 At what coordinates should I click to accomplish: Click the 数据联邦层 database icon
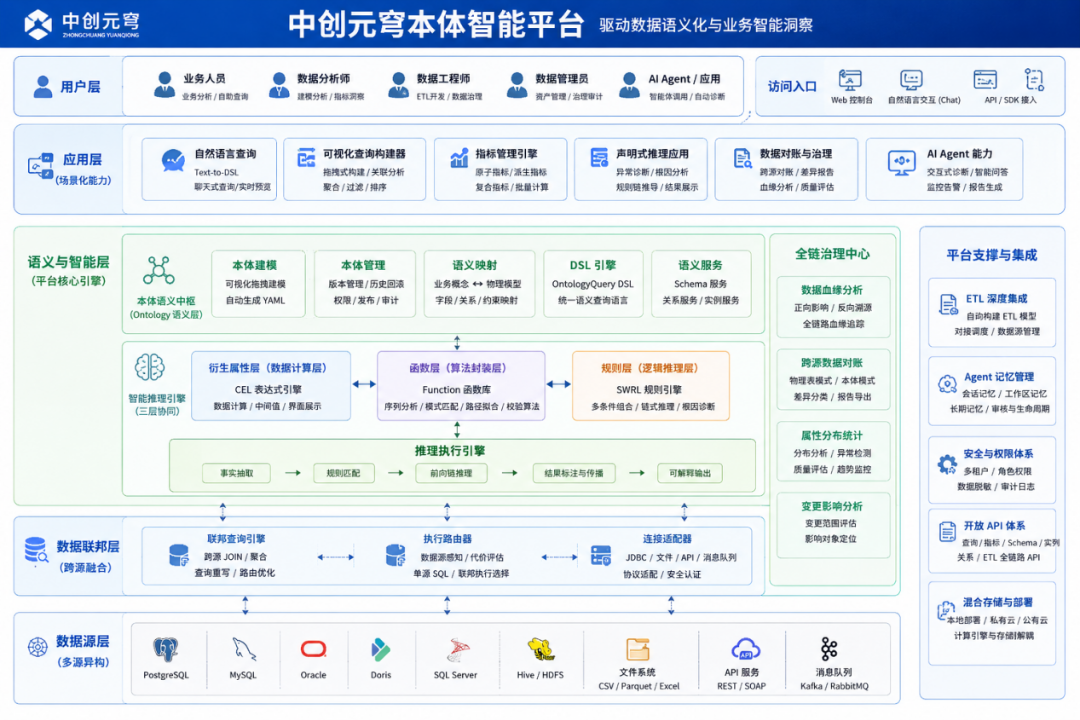(36, 551)
